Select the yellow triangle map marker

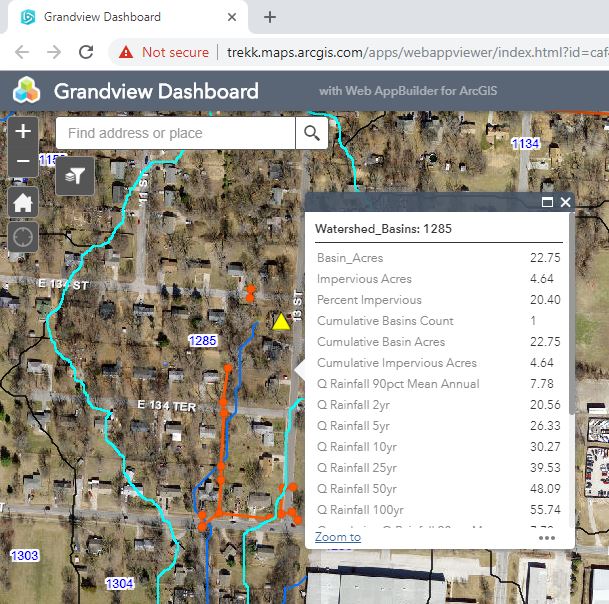(x=281, y=322)
